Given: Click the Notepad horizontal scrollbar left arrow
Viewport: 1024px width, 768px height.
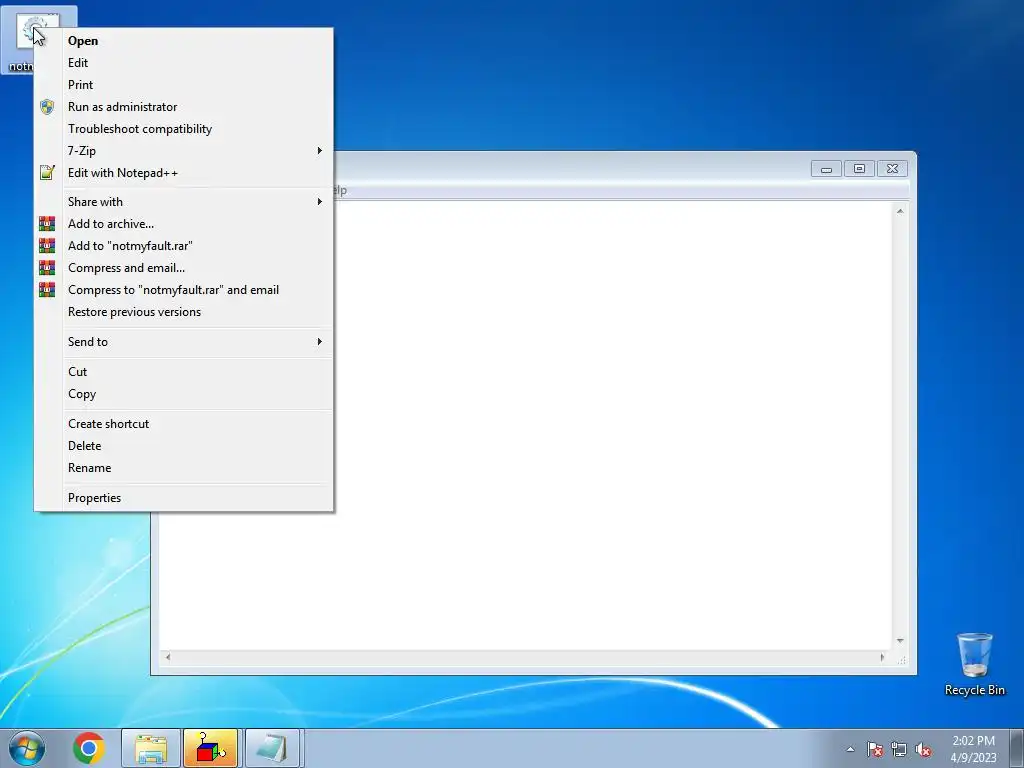Looking at the screenshot, I should [168, 657].
